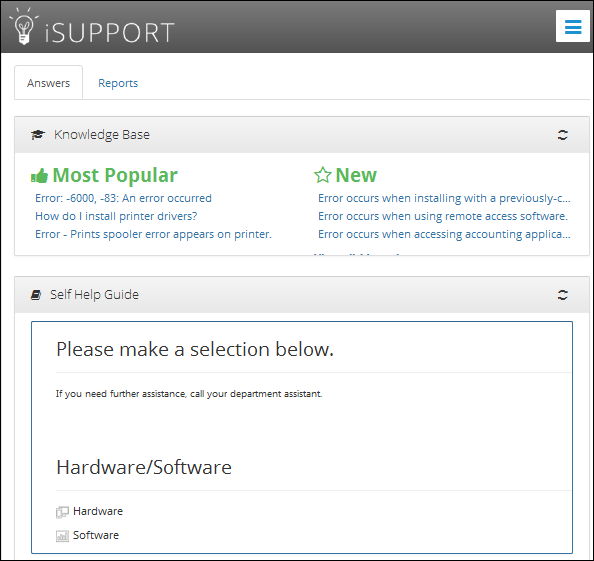Open the hamburger menu button

tap(572, 26)
